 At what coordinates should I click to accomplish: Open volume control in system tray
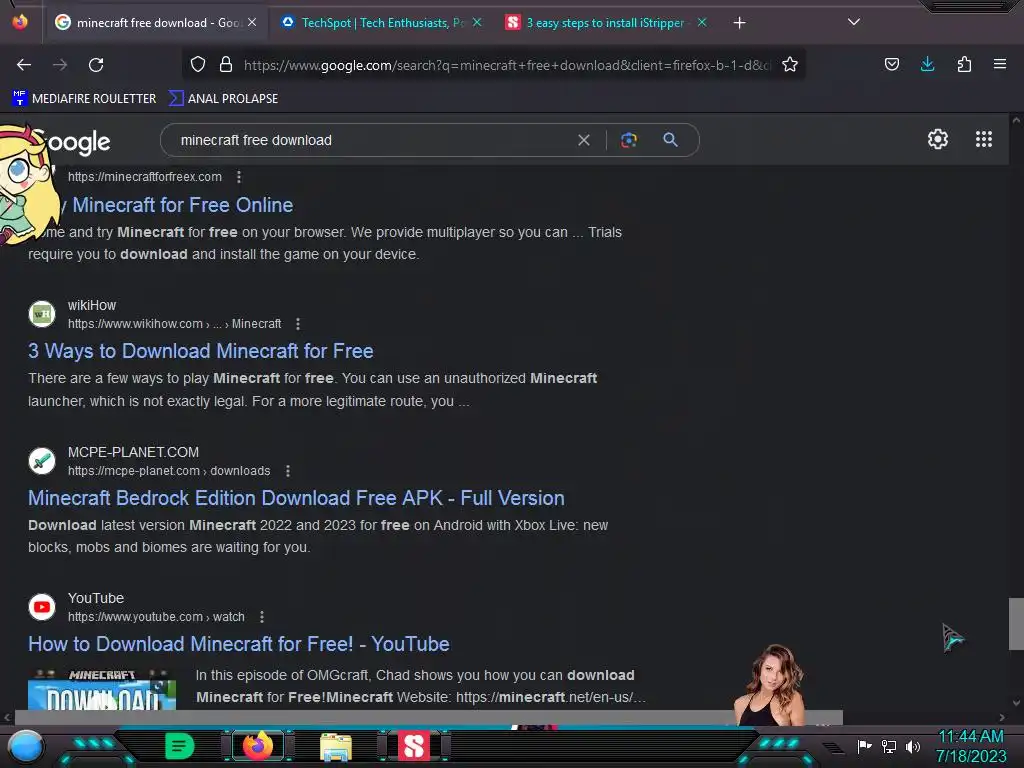pos(912,746)
